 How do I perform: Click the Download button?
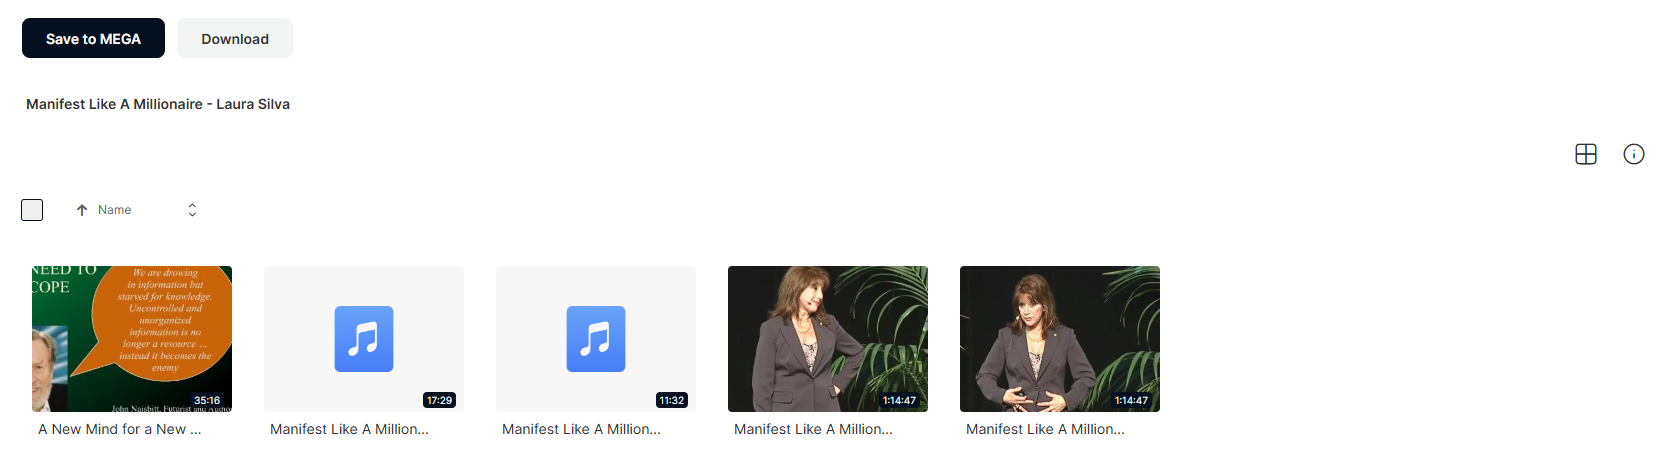point(235,38)
